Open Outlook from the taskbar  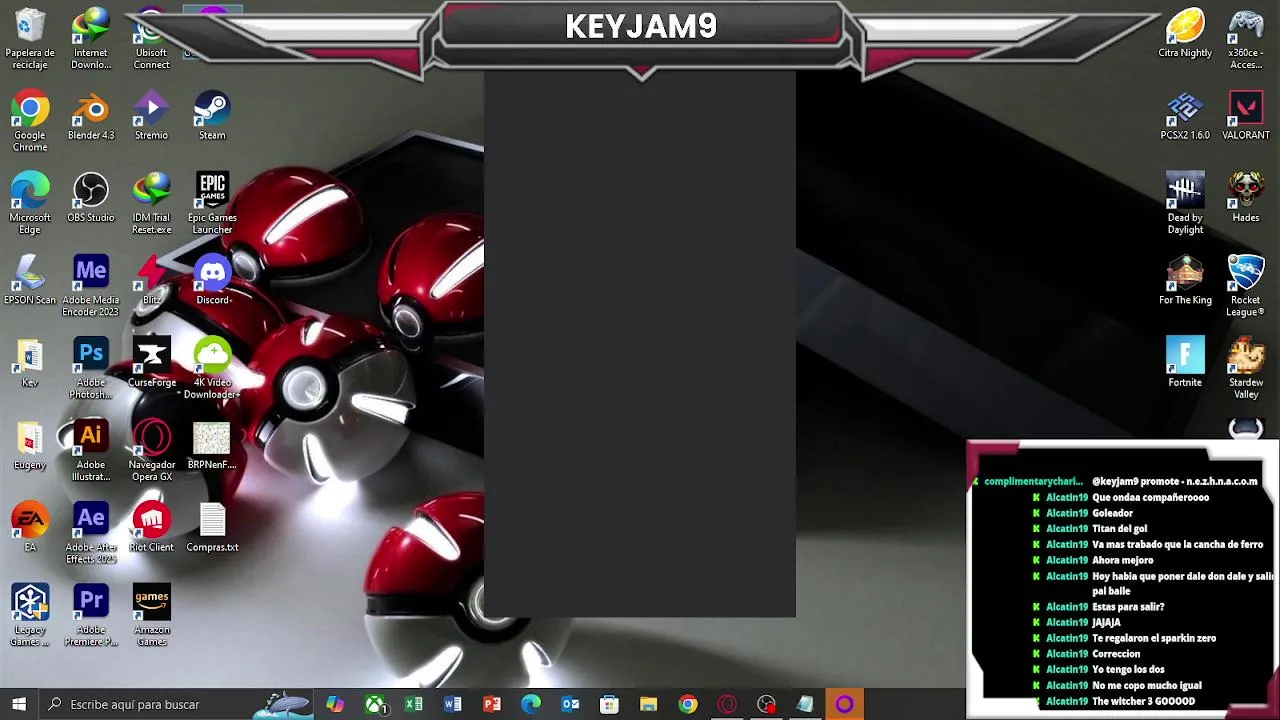(x=570, y=704)
